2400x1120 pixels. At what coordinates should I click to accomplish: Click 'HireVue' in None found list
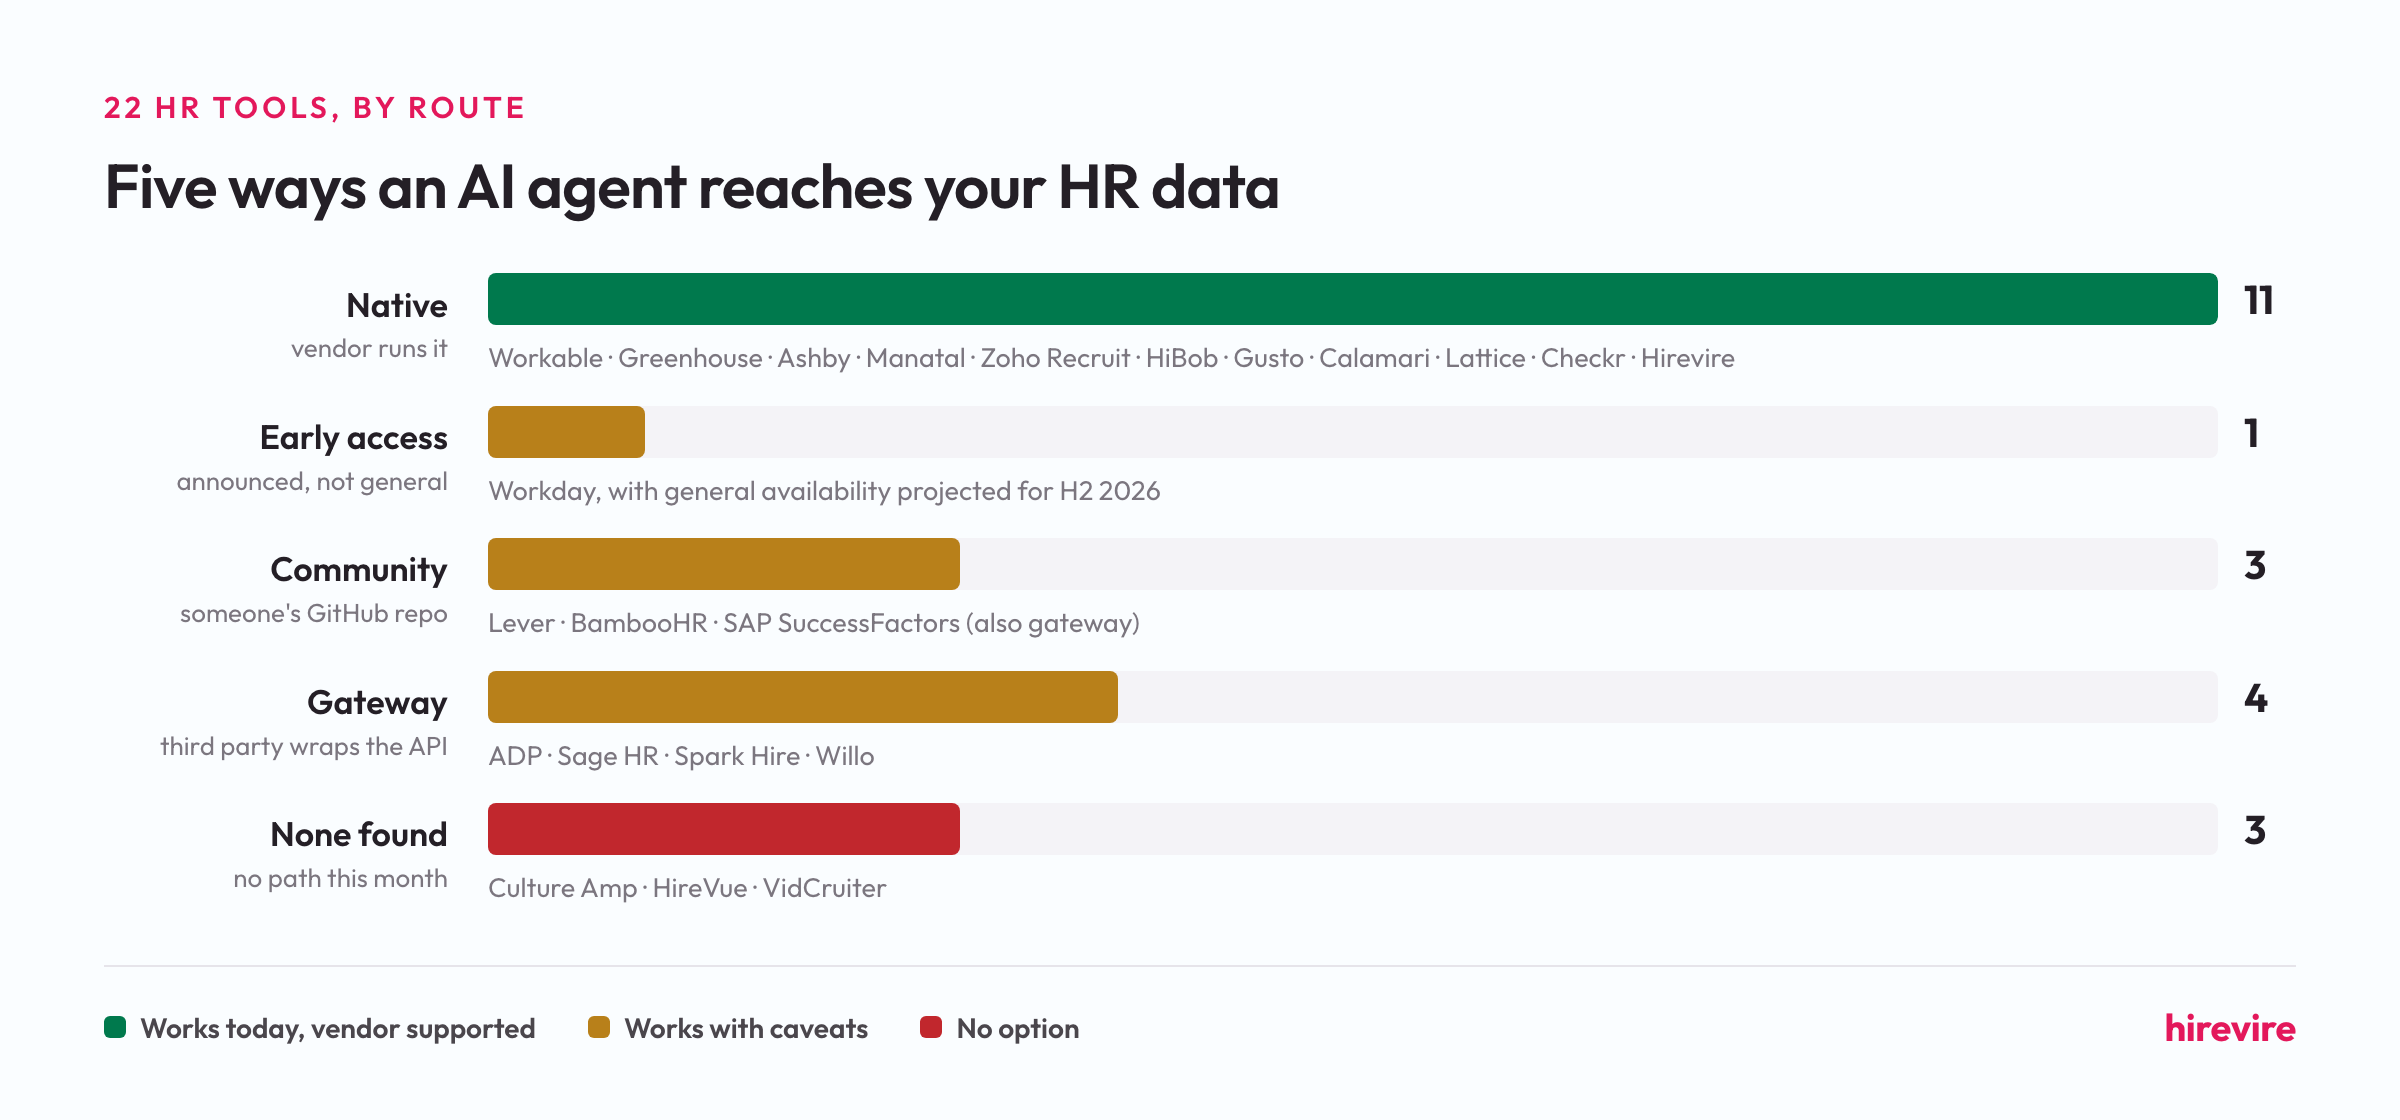coord(700,888)
